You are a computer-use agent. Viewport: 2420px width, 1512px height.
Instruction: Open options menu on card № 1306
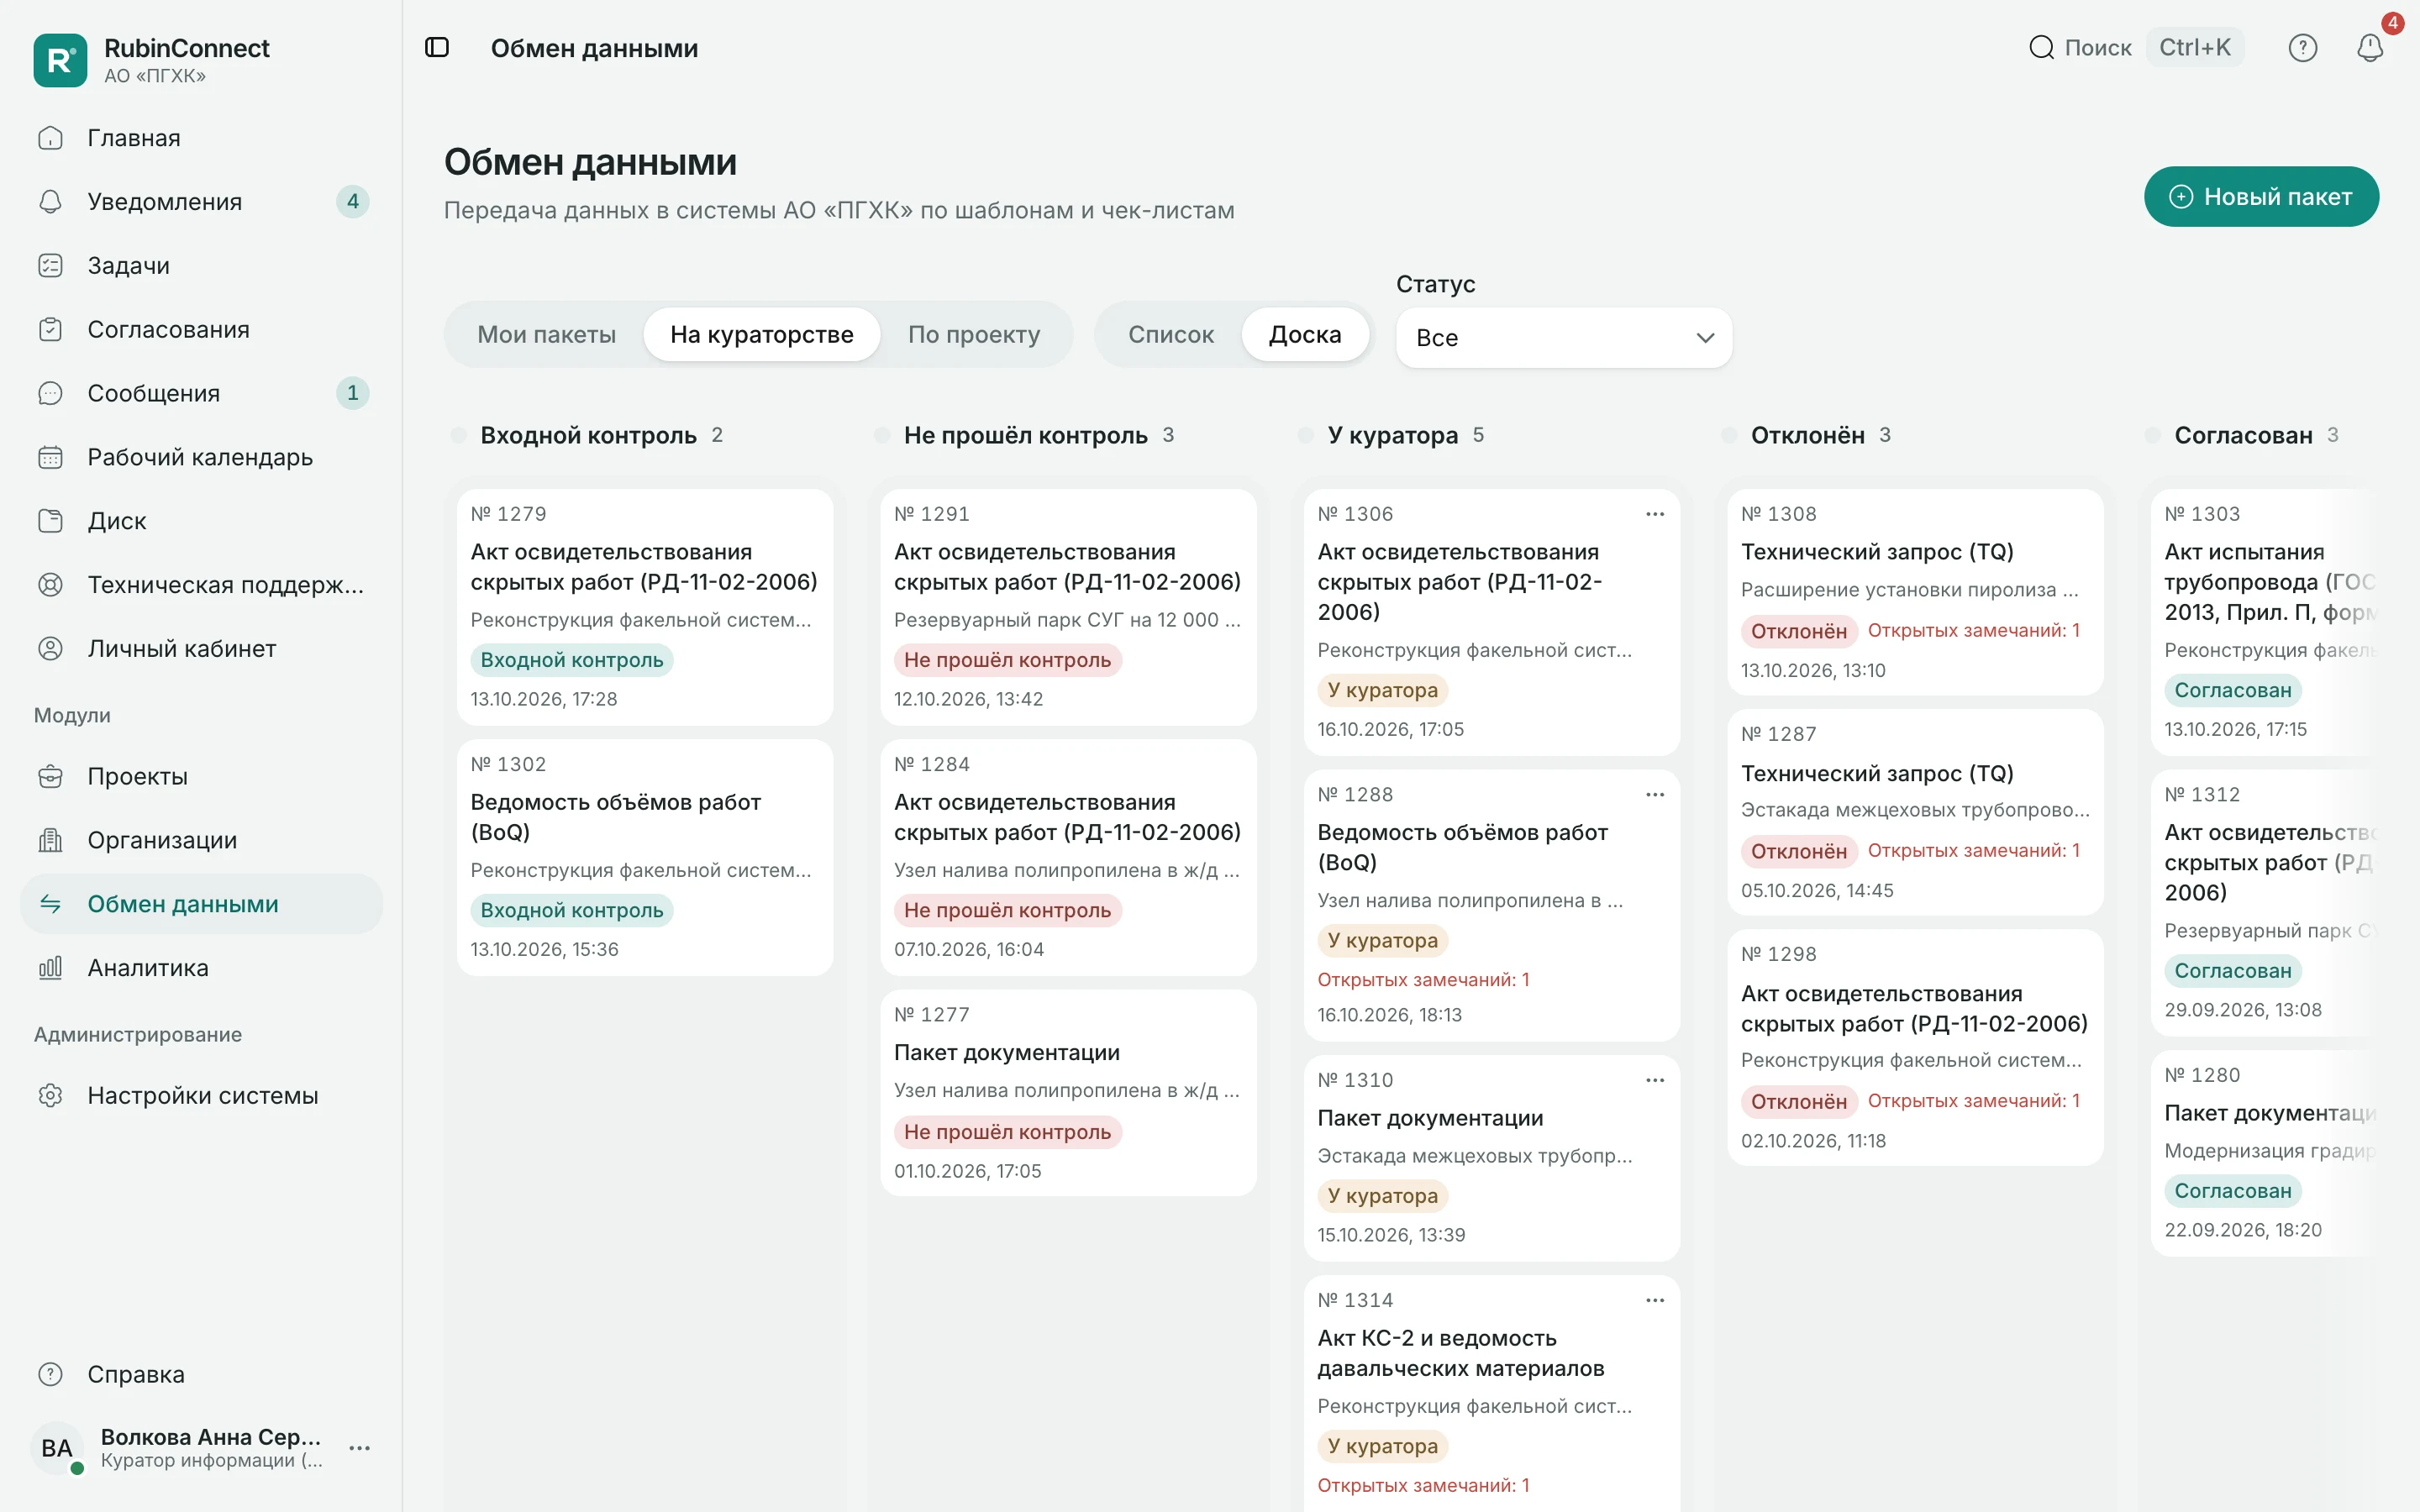click(x=1655, y=514)
